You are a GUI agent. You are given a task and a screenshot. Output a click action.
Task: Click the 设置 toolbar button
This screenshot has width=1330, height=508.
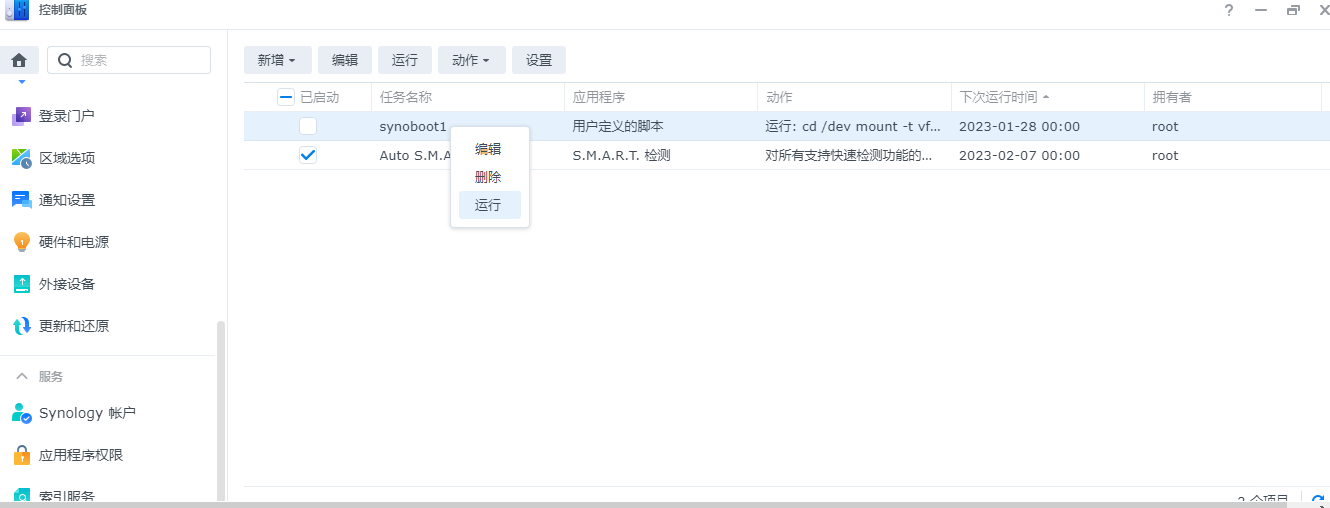pos(539,60)
